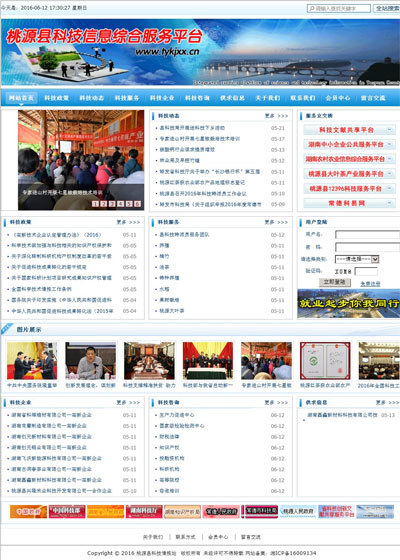The image size is (400, 560).
Task: Go to 会员中心 in the navigation bar
Action: [338, 98]
